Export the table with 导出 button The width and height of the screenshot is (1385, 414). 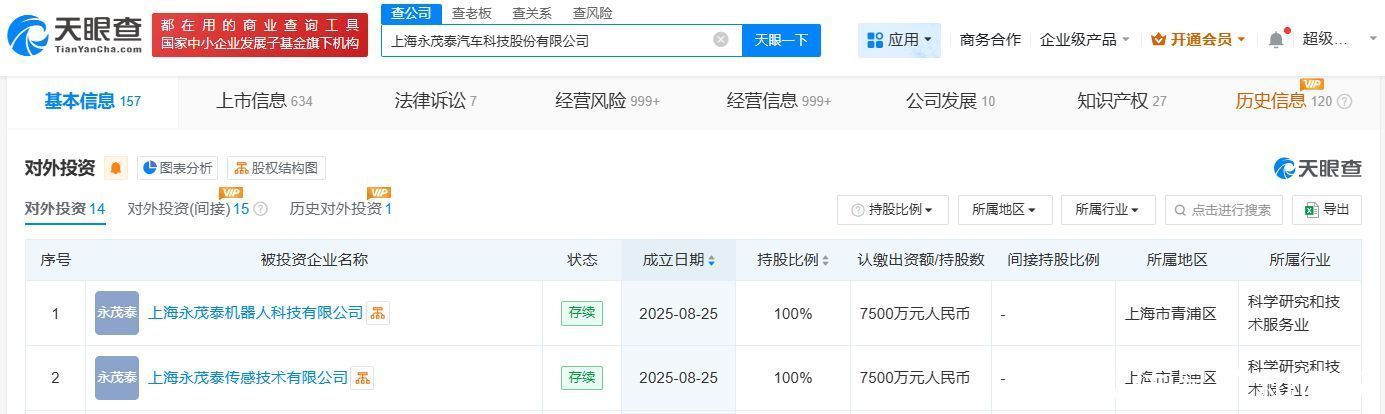[1327, 210]
